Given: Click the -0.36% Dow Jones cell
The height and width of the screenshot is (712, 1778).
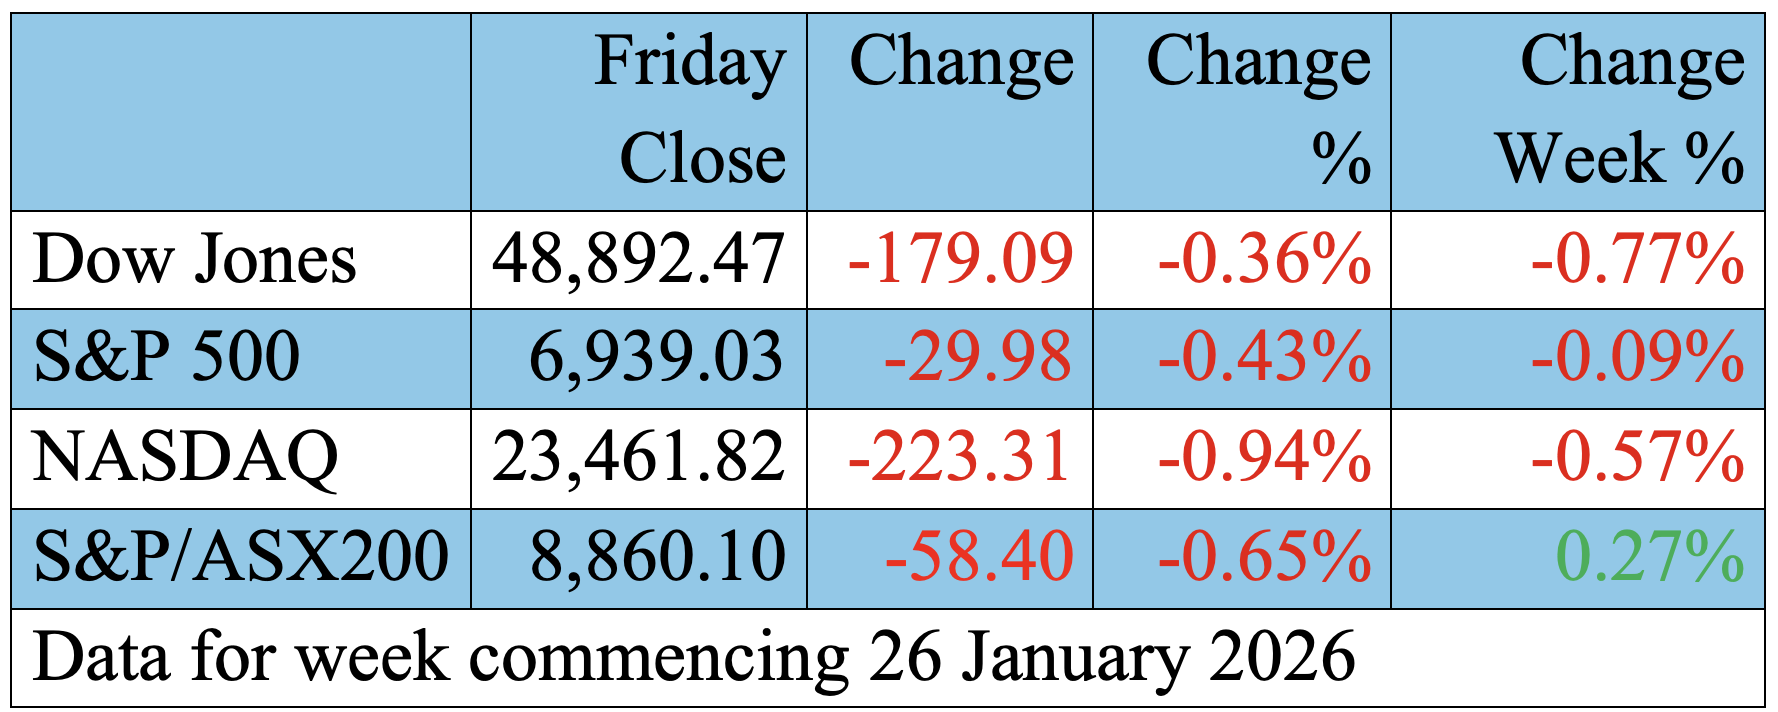Looking at the screenshot, I should (1264, 260).
